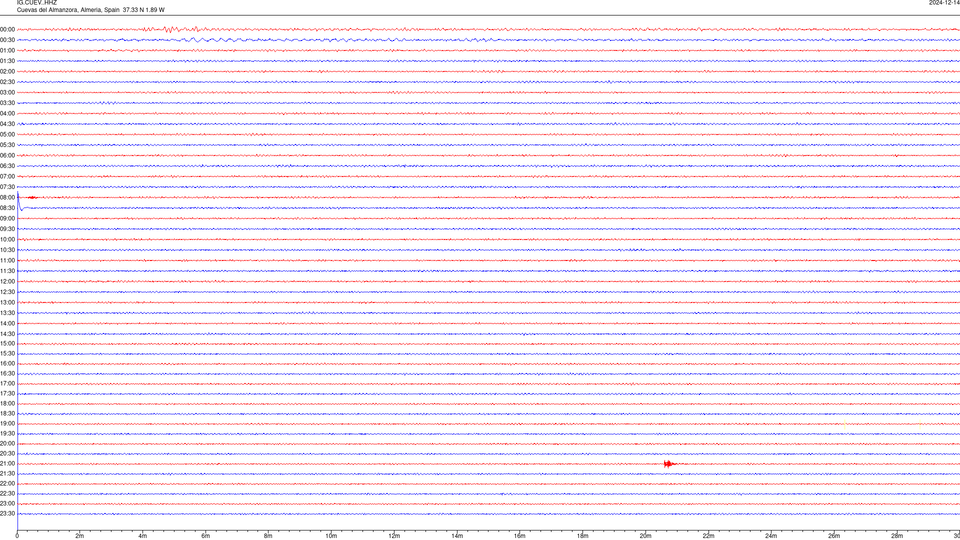Click the 6m tick label on time axis
Image resolution: width=960 pixels, height=540 pixels.
click(x=205, y=536)
